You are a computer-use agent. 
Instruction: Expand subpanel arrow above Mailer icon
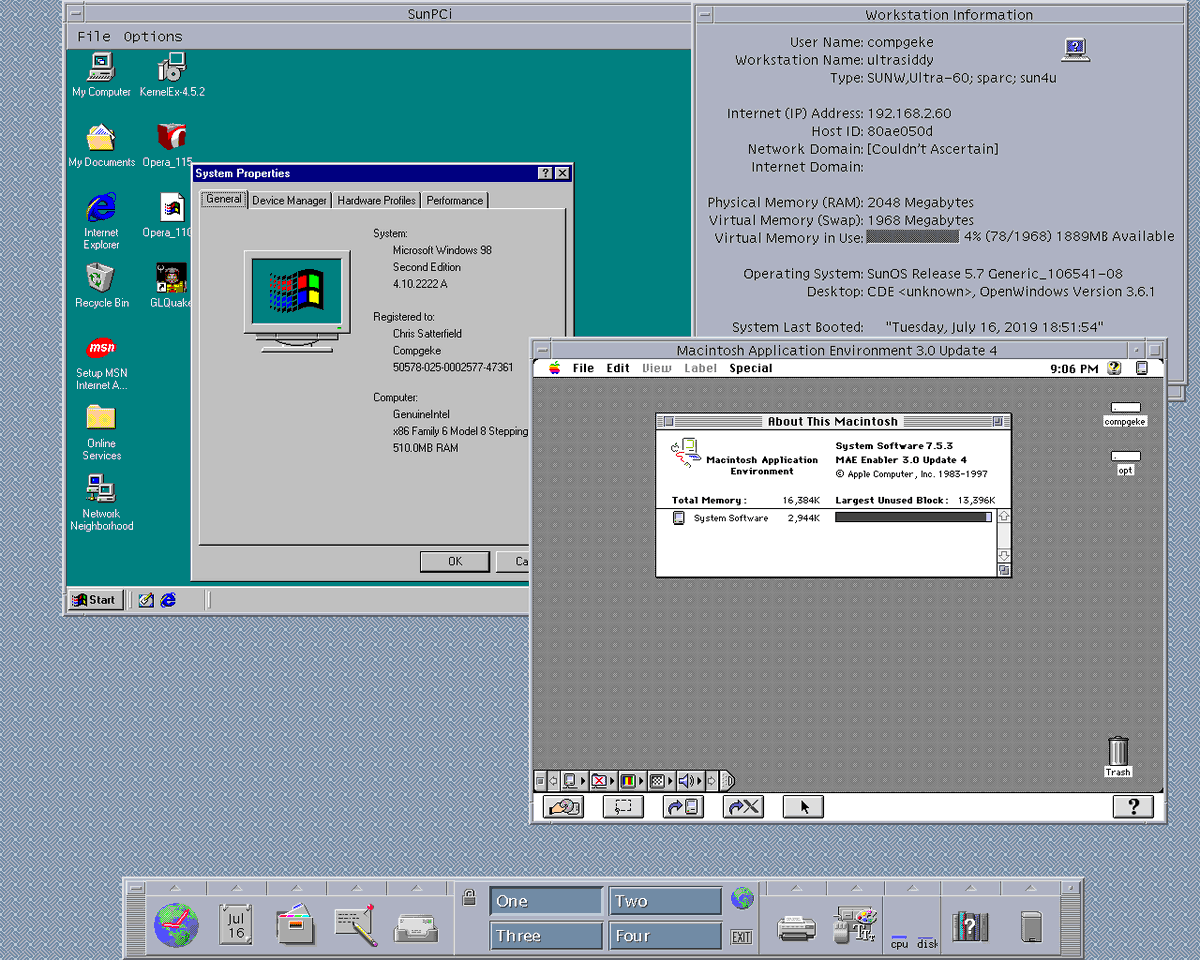point(415,888)
